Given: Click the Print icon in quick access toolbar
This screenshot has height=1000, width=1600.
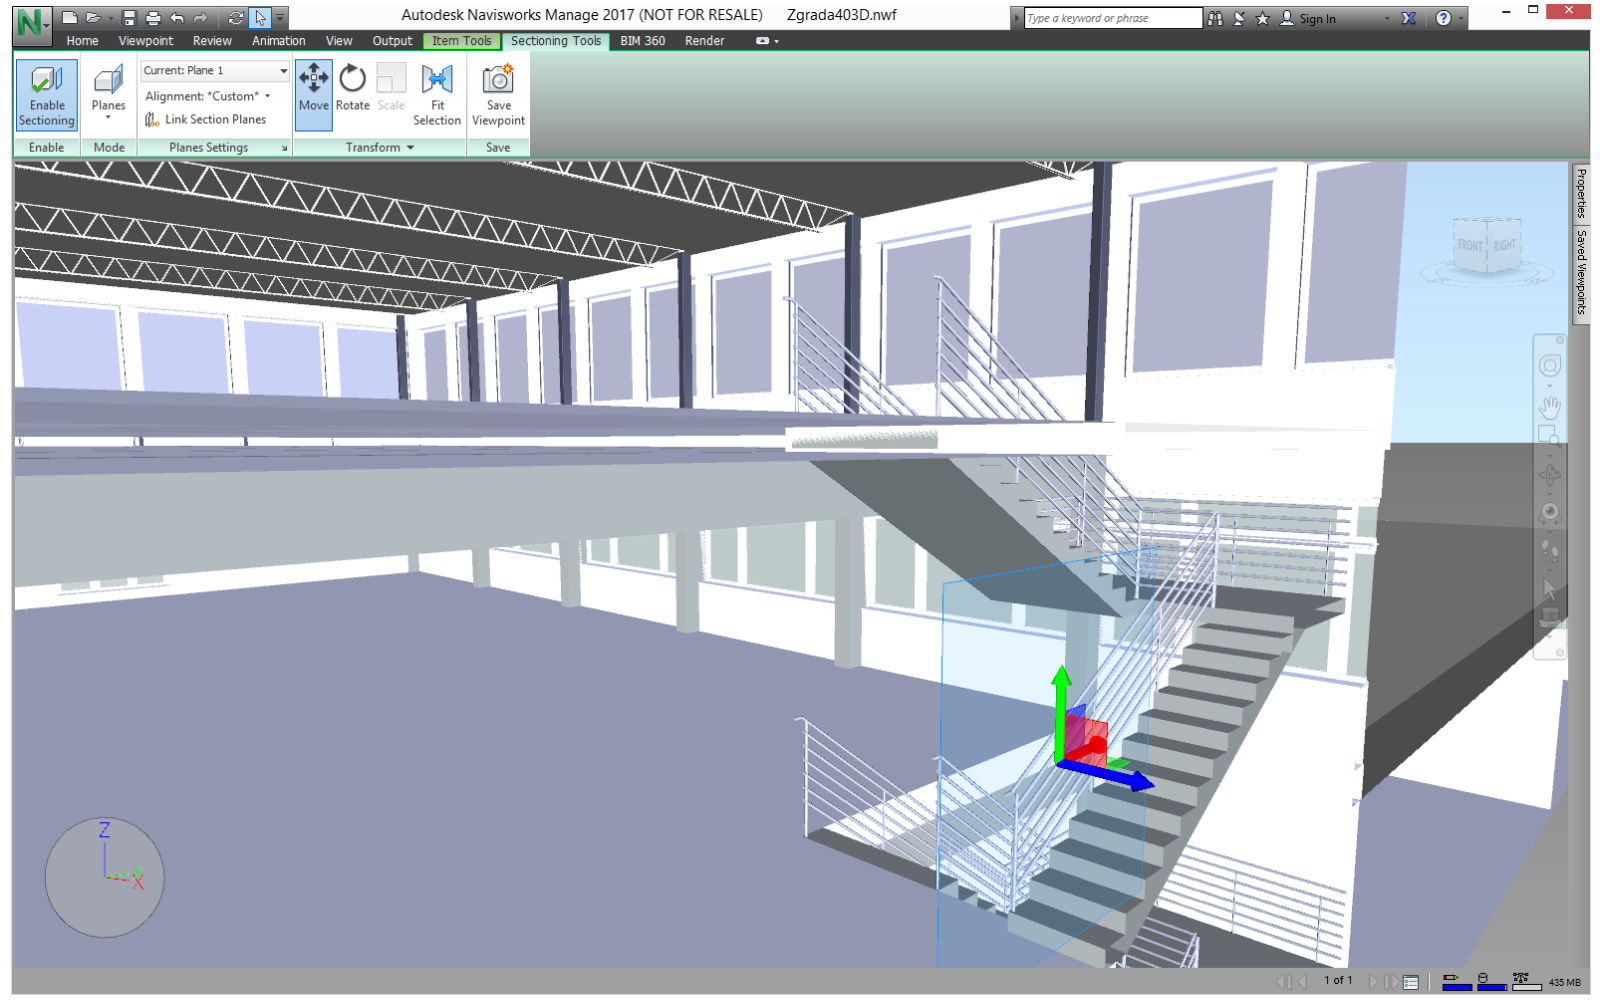Looking at the screenshot, I should coord(153,18).
